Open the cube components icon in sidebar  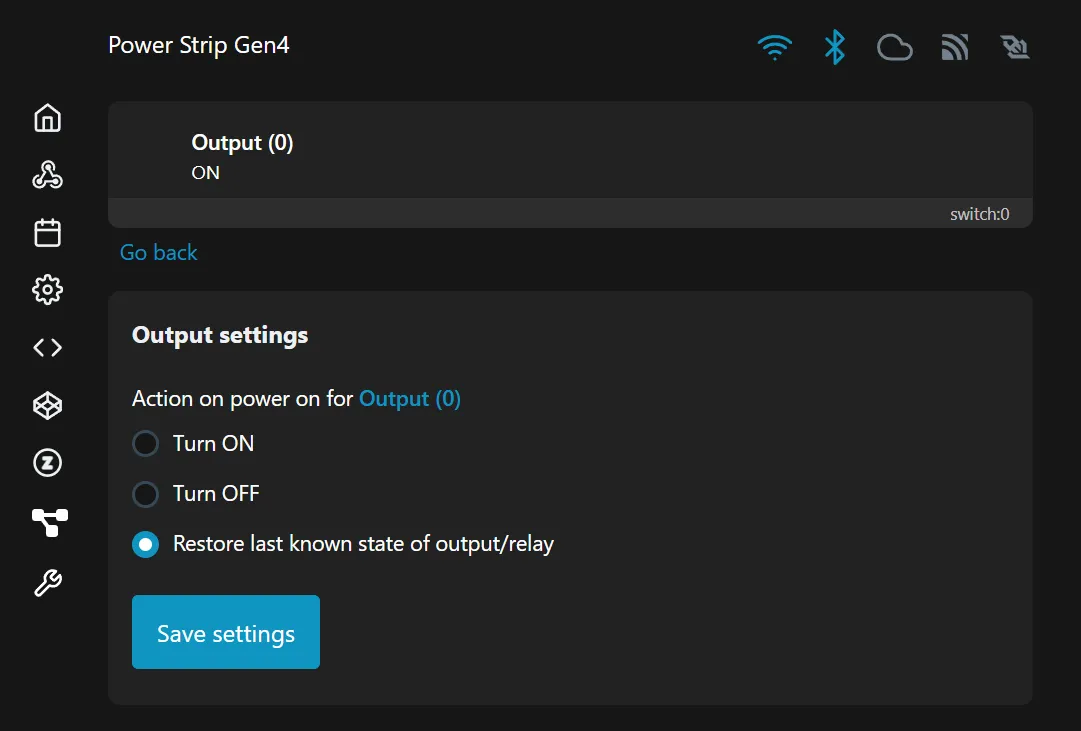click(x=48, y=405)
